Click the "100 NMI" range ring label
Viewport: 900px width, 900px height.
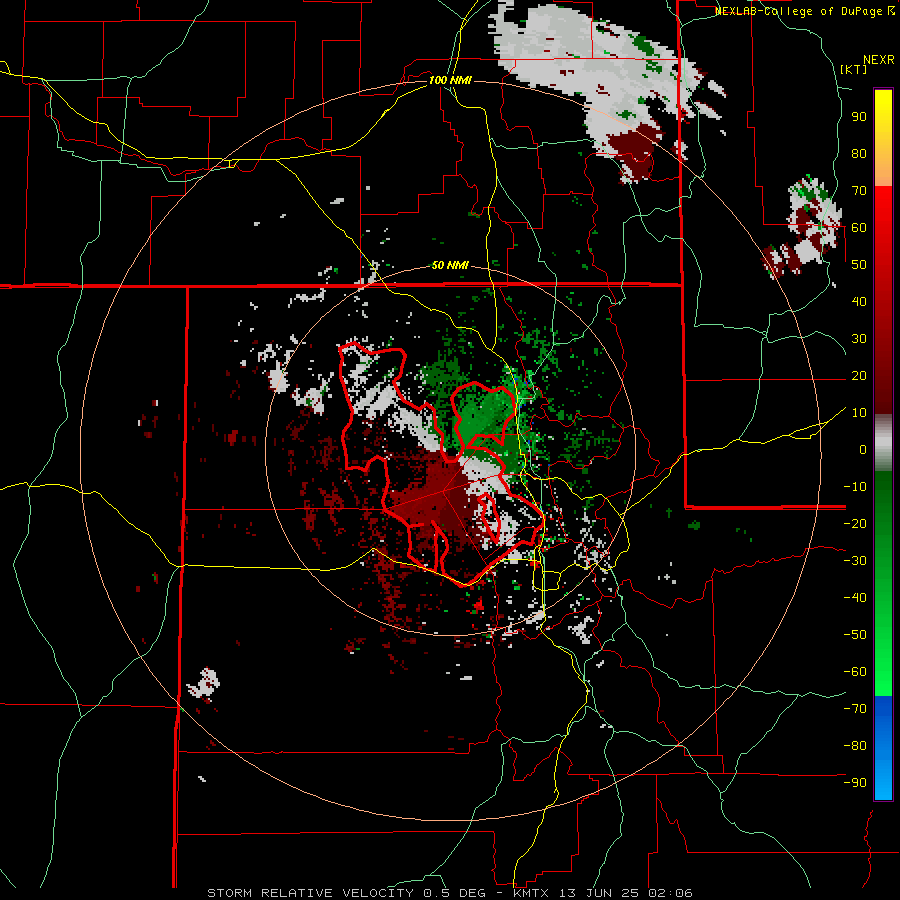pos(450,80)
